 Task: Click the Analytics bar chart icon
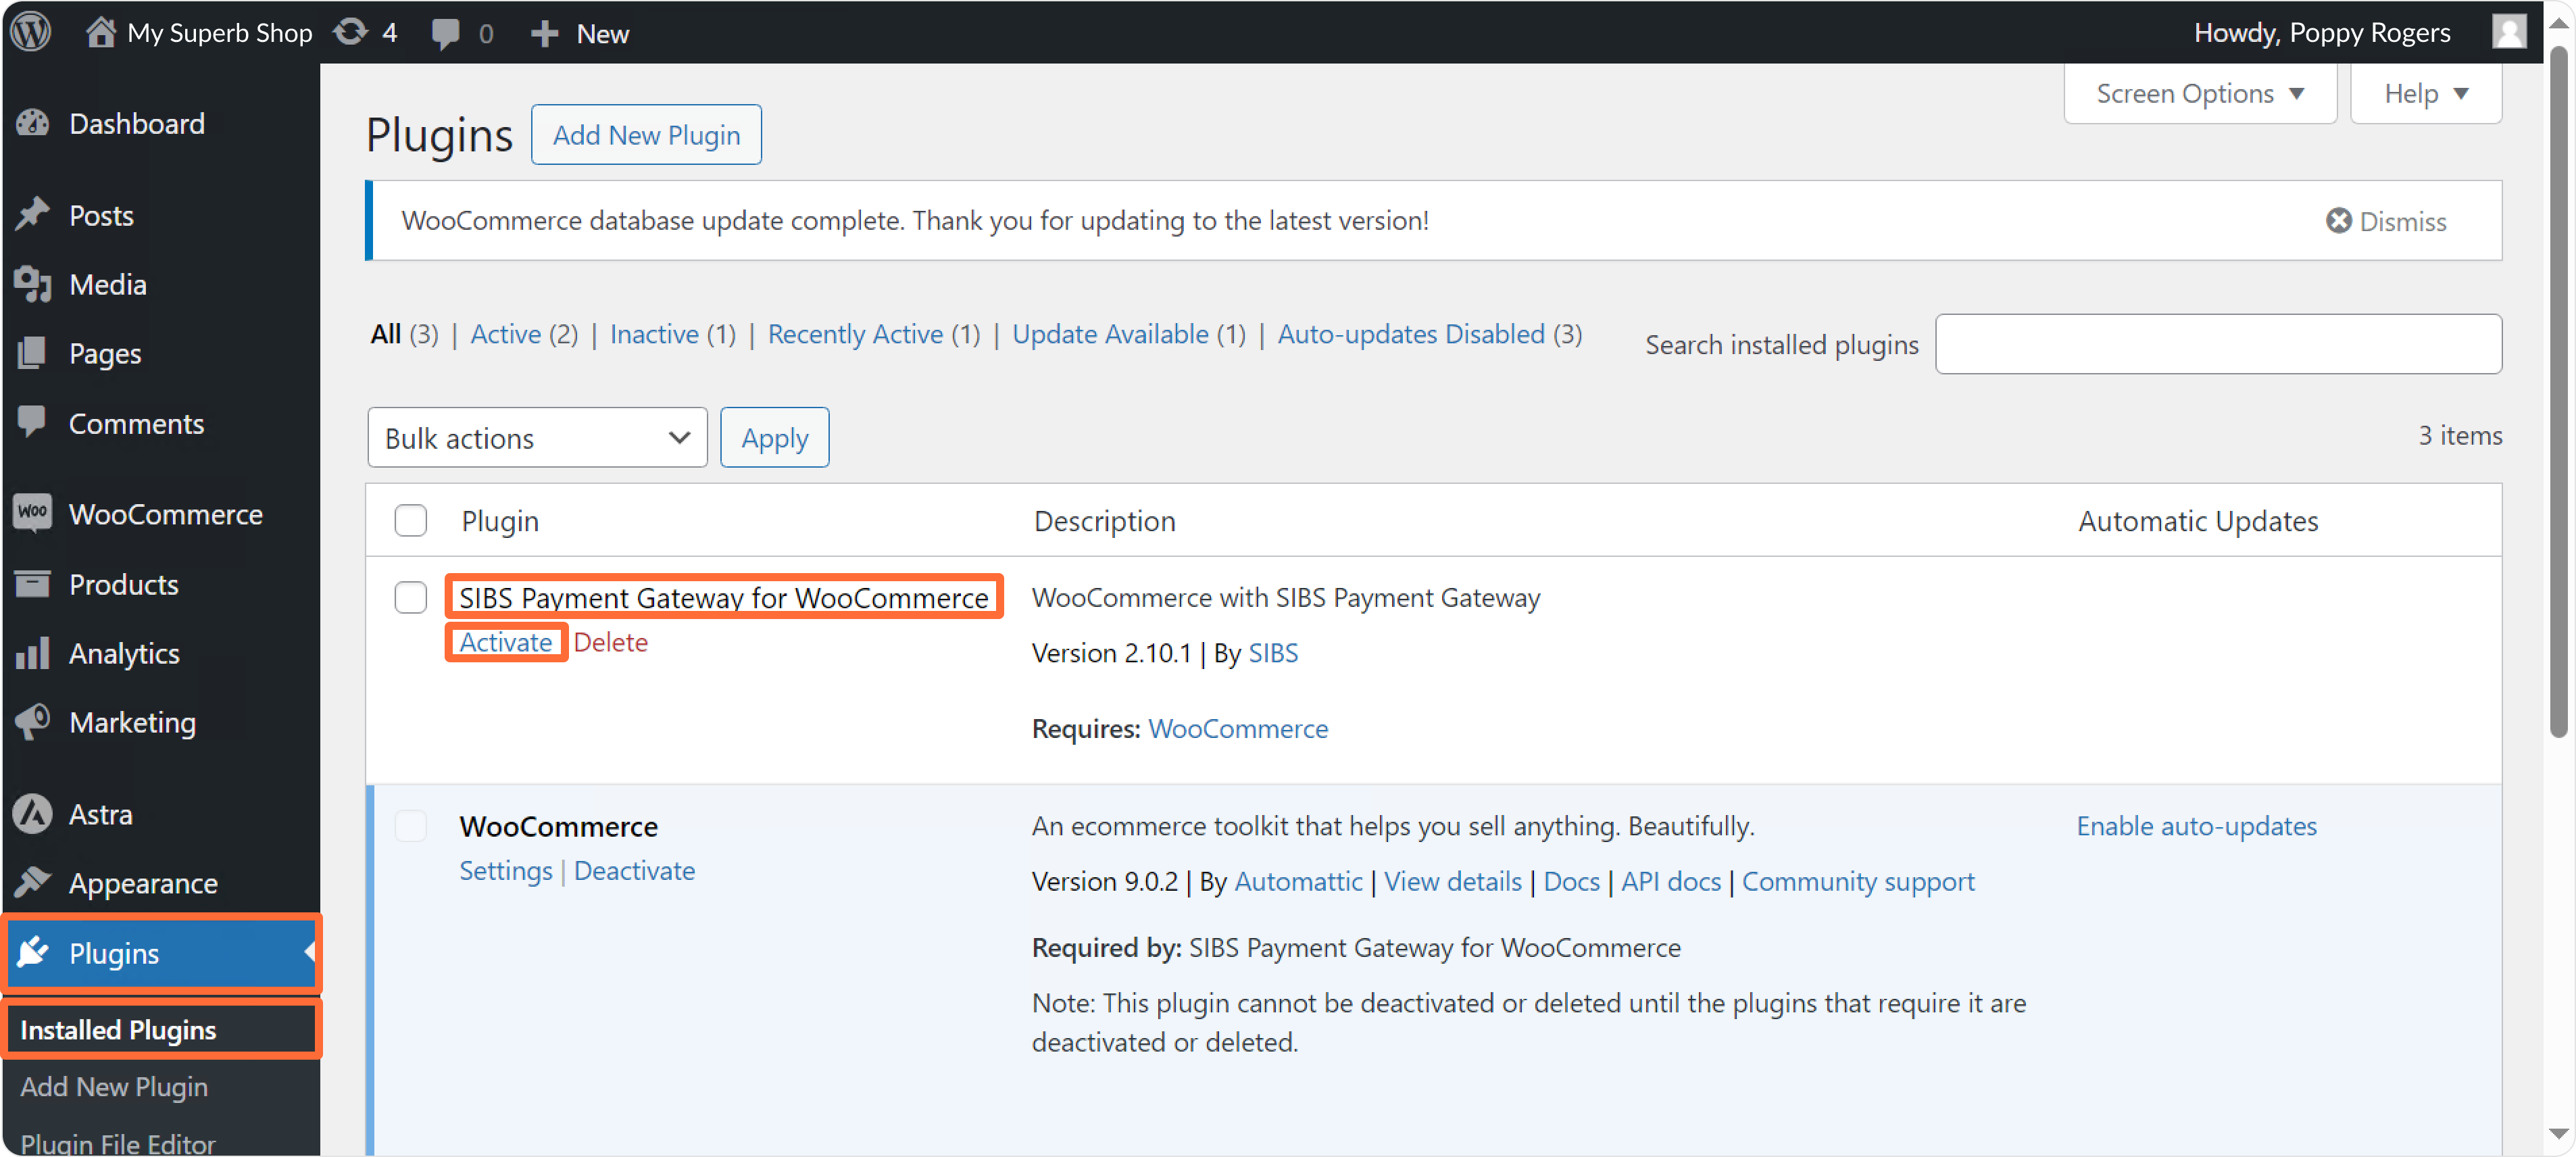coord(33,654)
